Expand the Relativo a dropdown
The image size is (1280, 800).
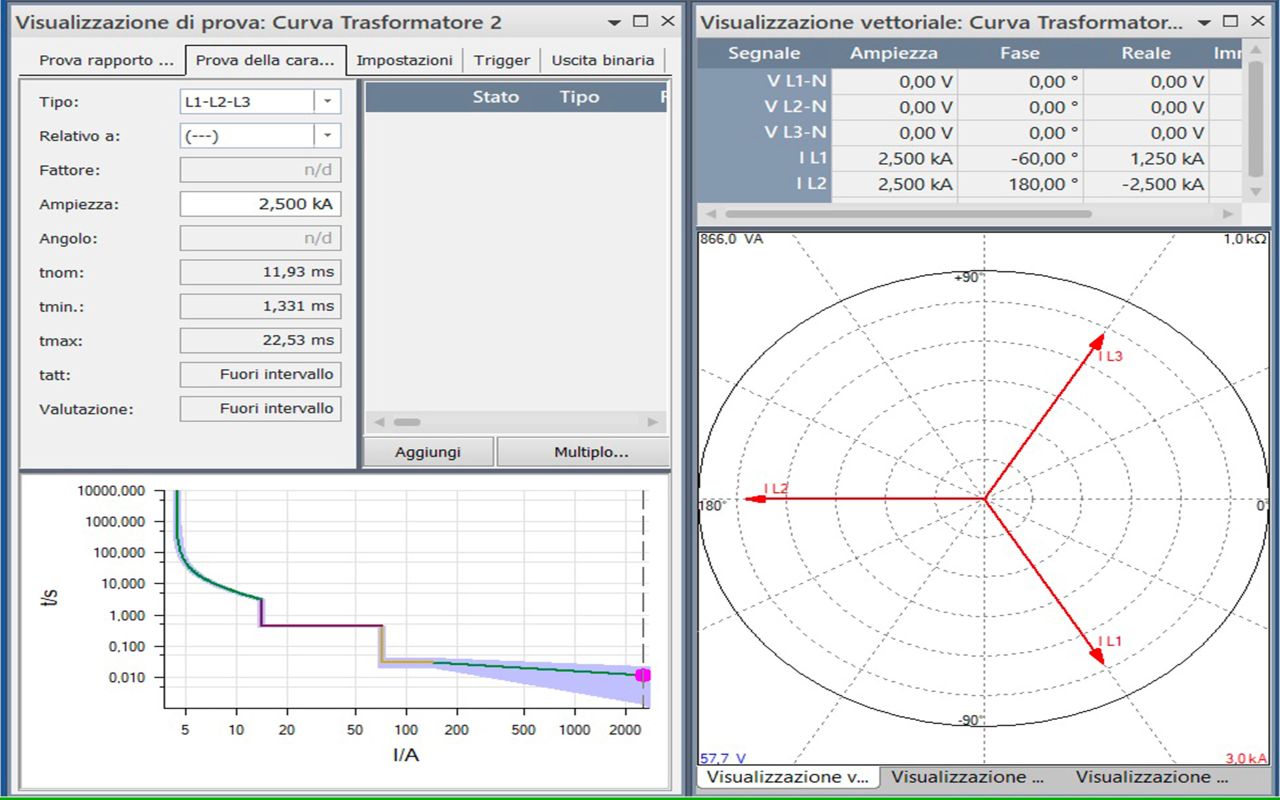[327, 136]
